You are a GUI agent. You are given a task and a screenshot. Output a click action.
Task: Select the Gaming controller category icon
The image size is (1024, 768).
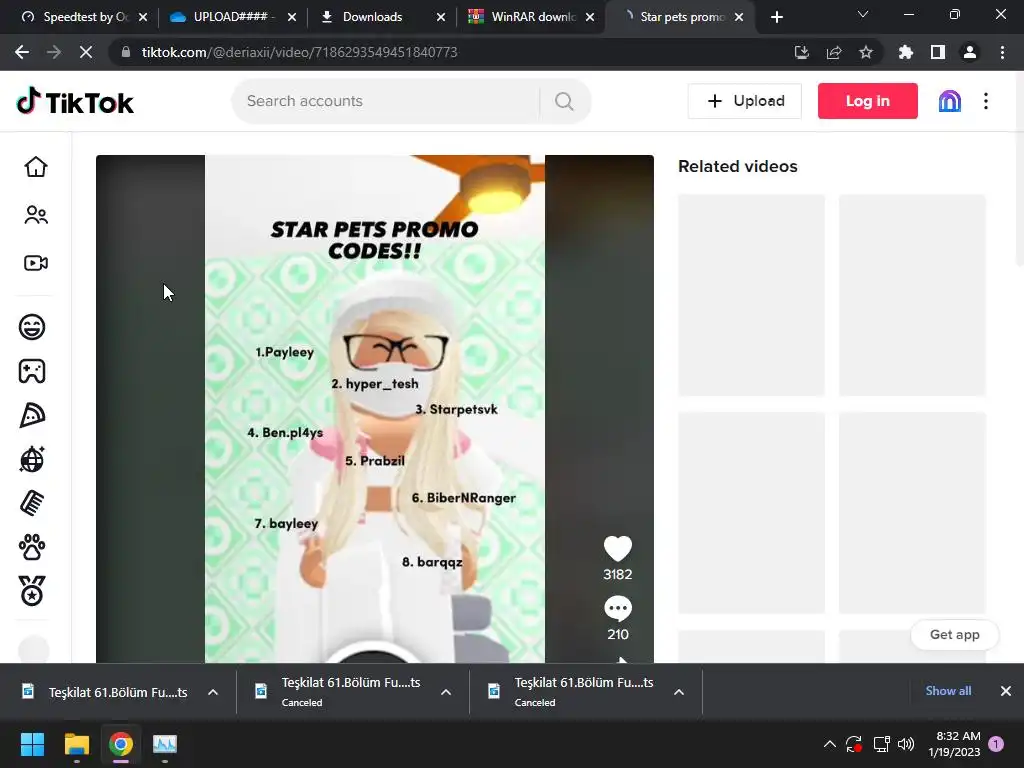(x=32, y=371)
